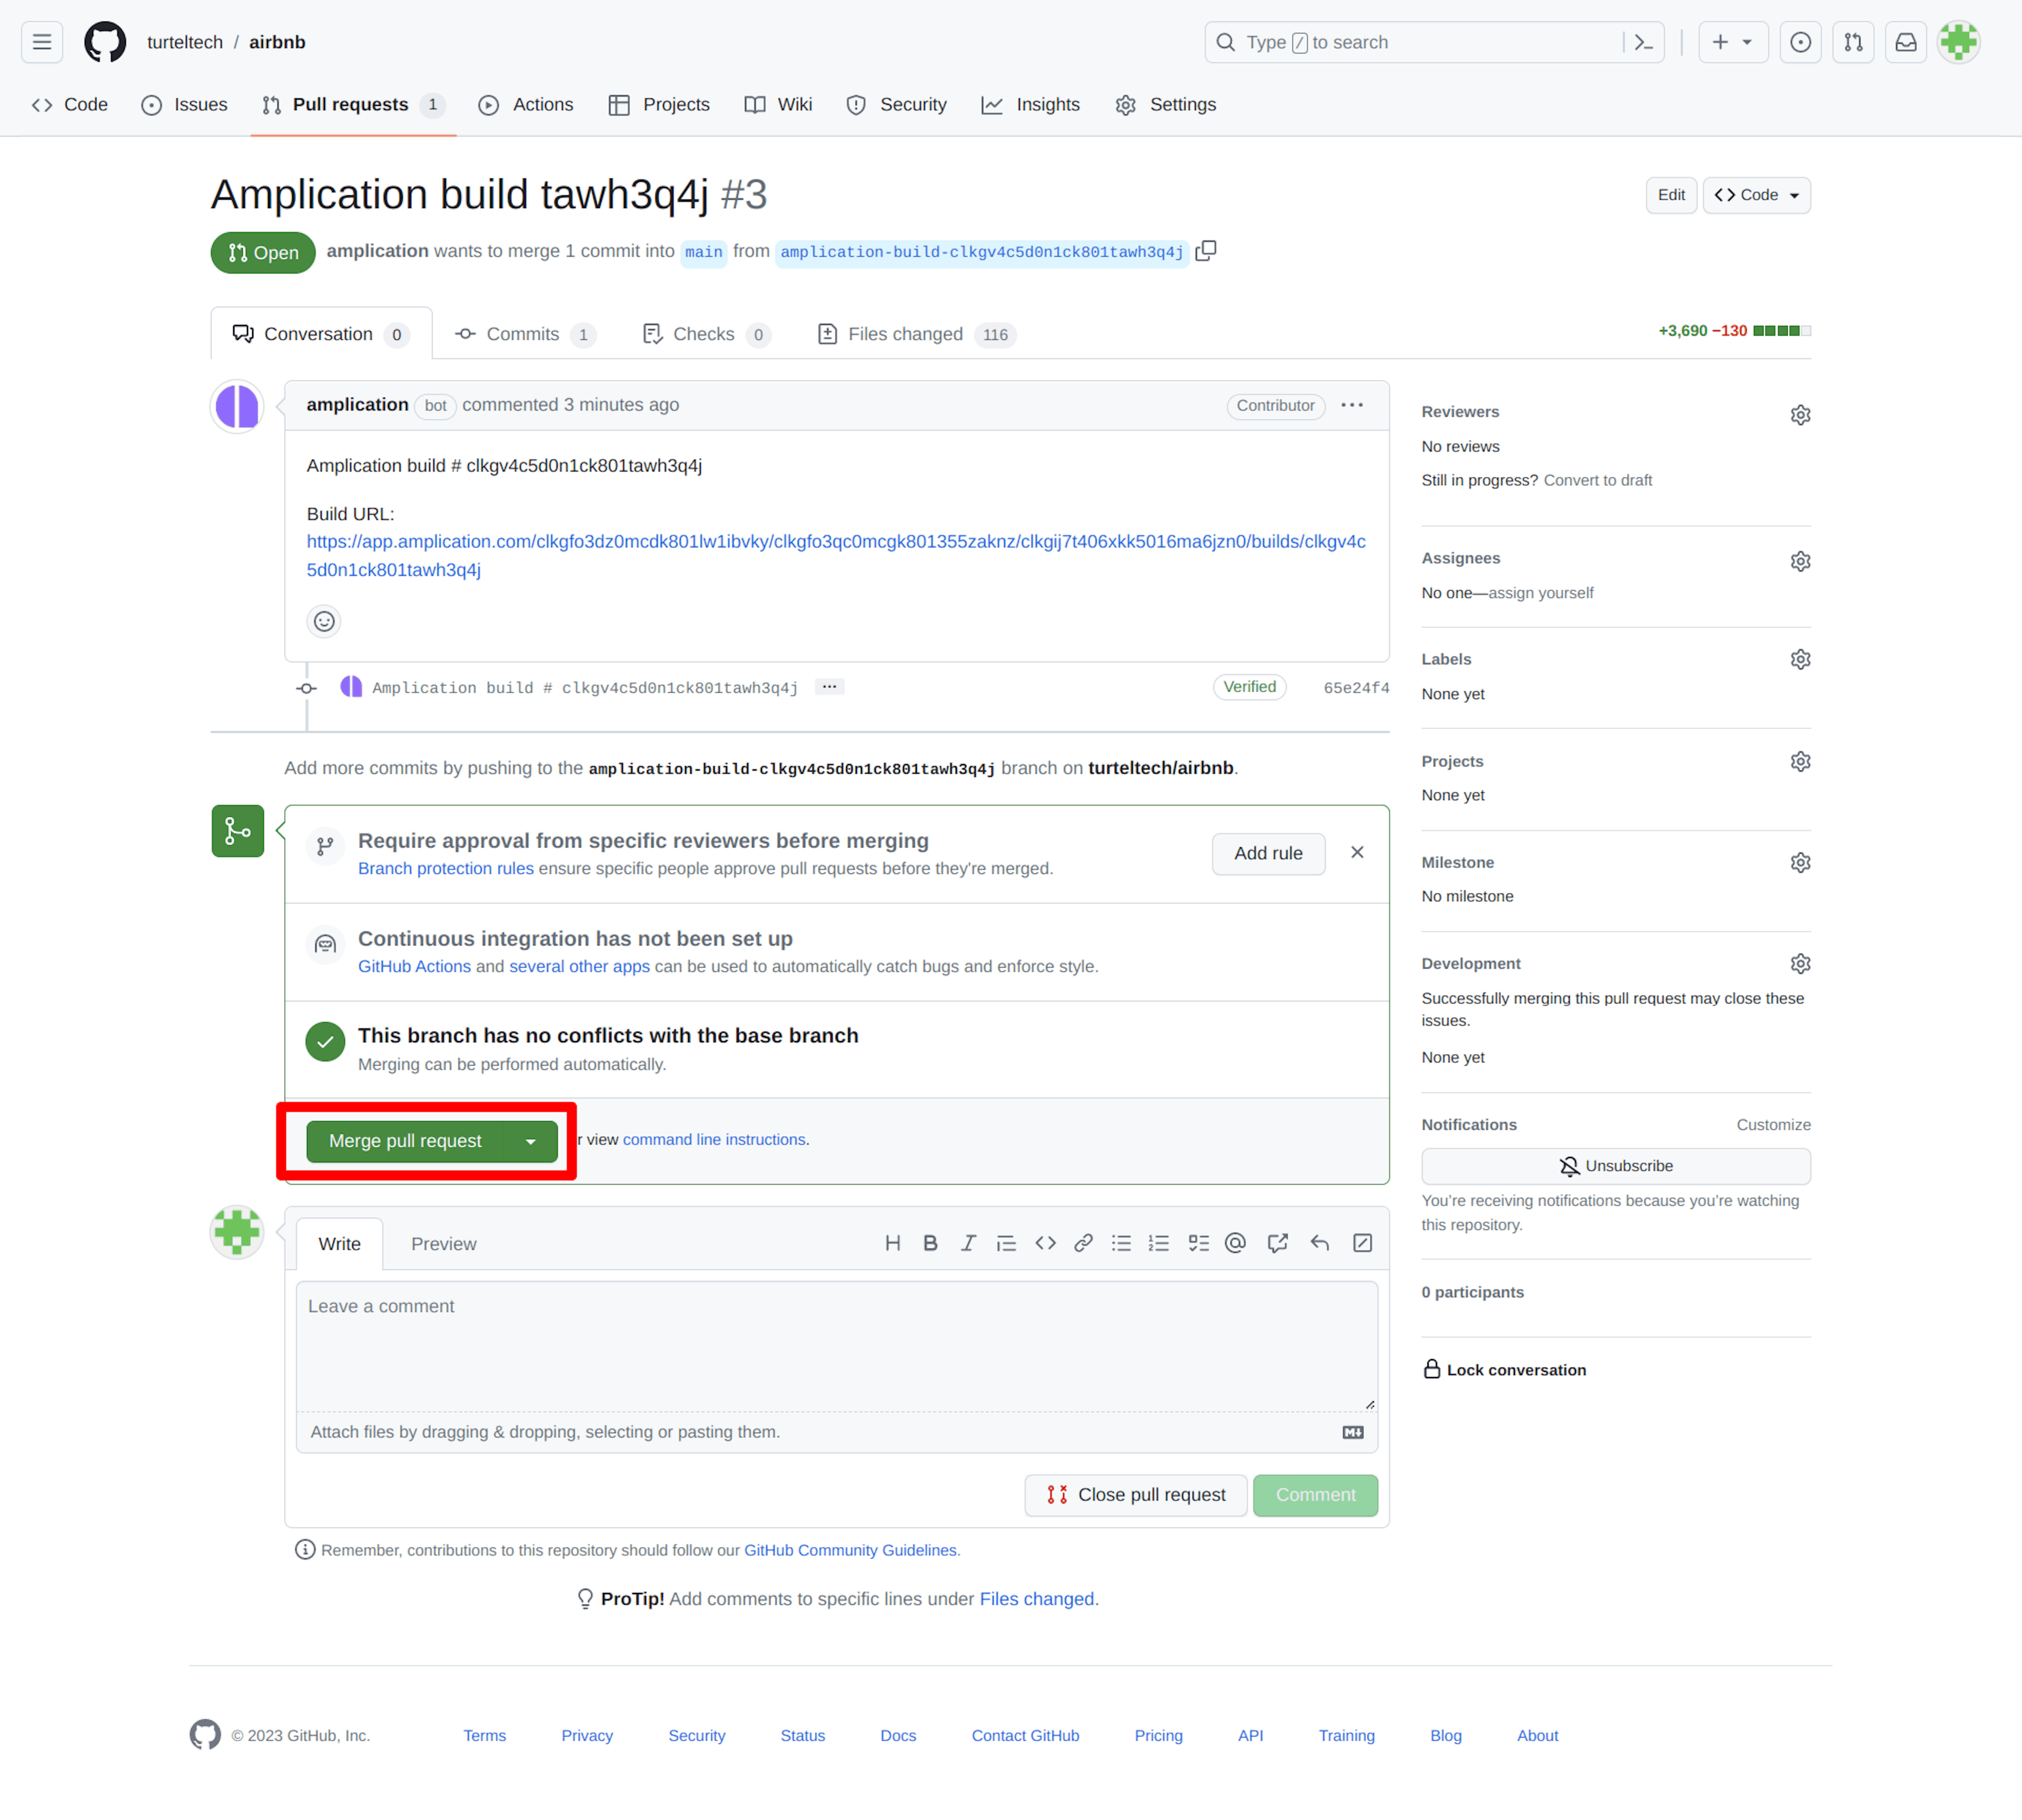Viewport: 2022px width, 1820px height.
Task: Click into the Leave a comment field
Action: click(836, 1345)
